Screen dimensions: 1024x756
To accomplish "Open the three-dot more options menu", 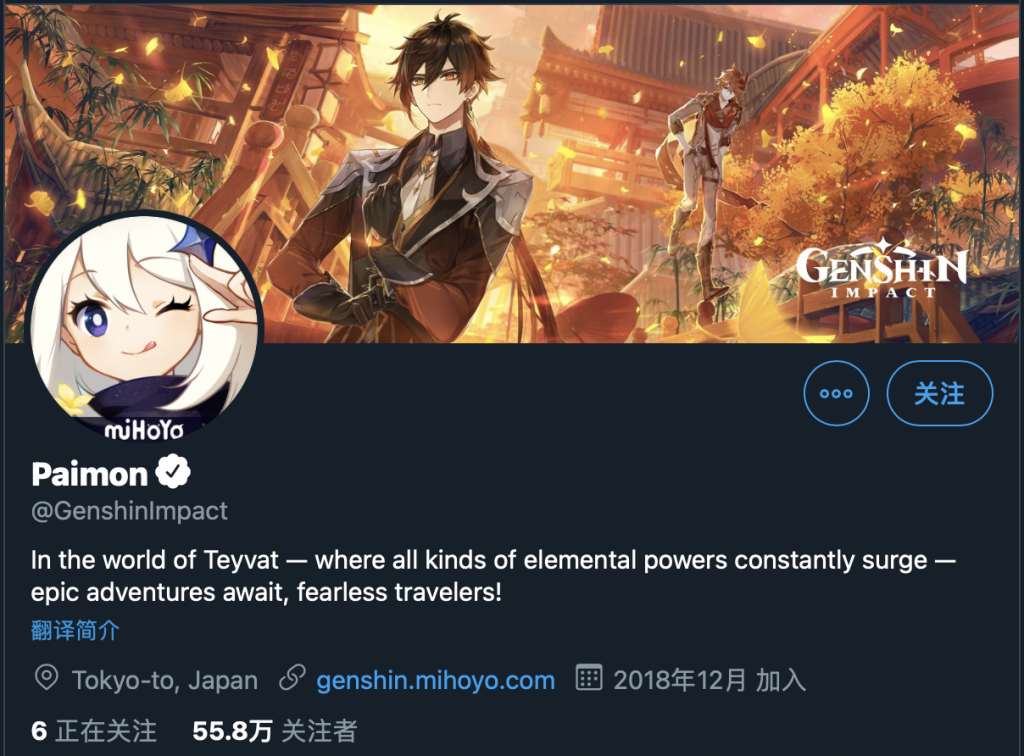I will point(836,393).
